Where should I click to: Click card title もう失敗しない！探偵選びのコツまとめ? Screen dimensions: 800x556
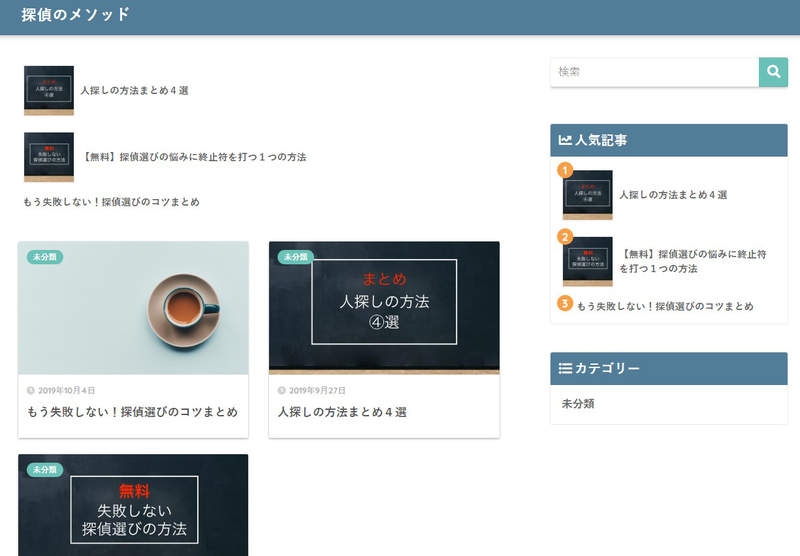click(x=132, y=412)
